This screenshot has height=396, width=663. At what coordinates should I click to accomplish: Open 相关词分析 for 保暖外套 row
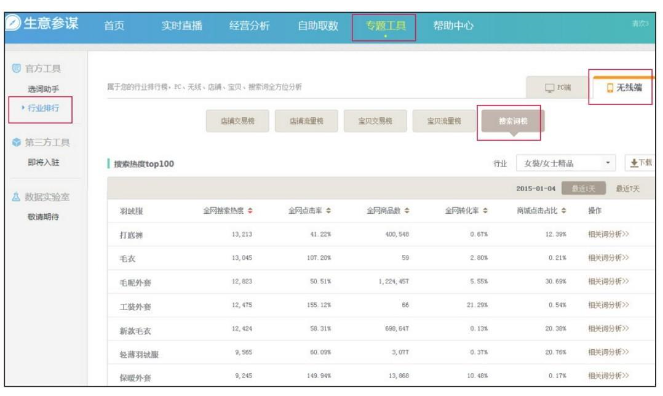608,376
